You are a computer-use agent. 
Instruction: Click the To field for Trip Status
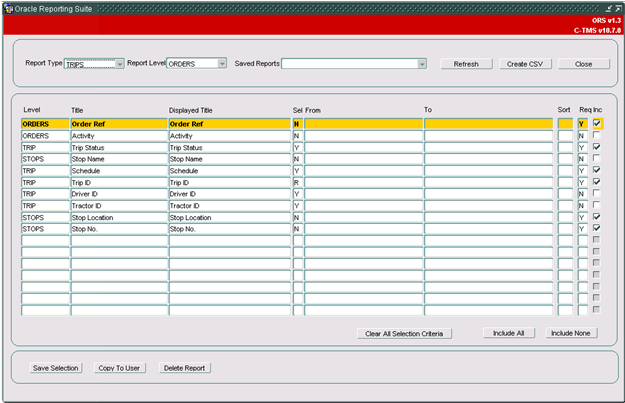pyautogui.click(x=488, y=147)
